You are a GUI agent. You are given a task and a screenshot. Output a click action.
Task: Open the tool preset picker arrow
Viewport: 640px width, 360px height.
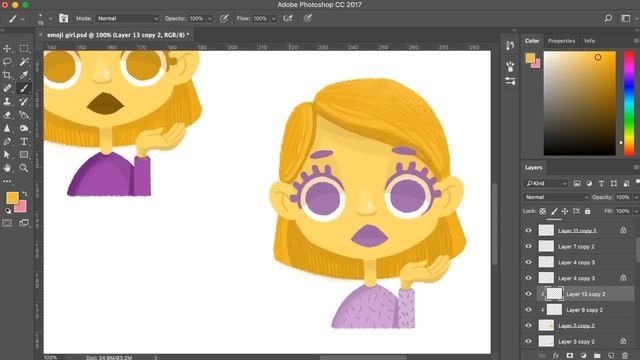[x=22, y=19]
